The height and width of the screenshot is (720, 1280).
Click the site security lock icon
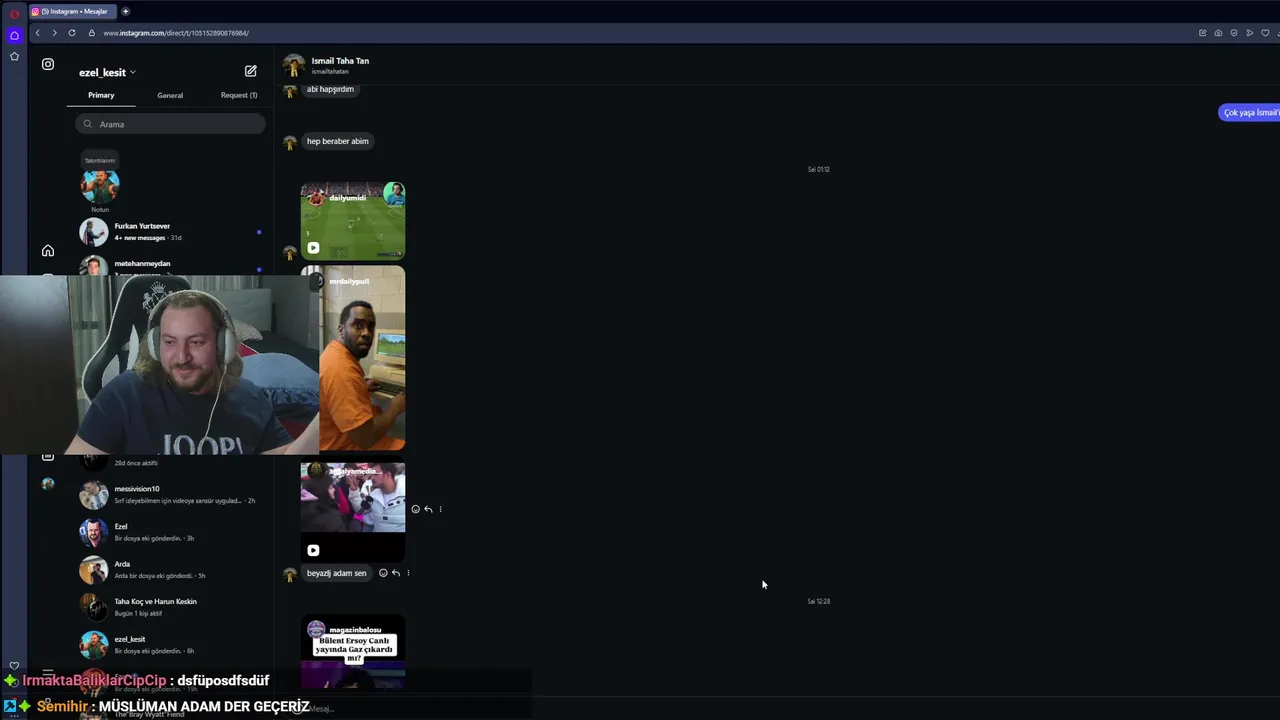click(x=91, y=33)
